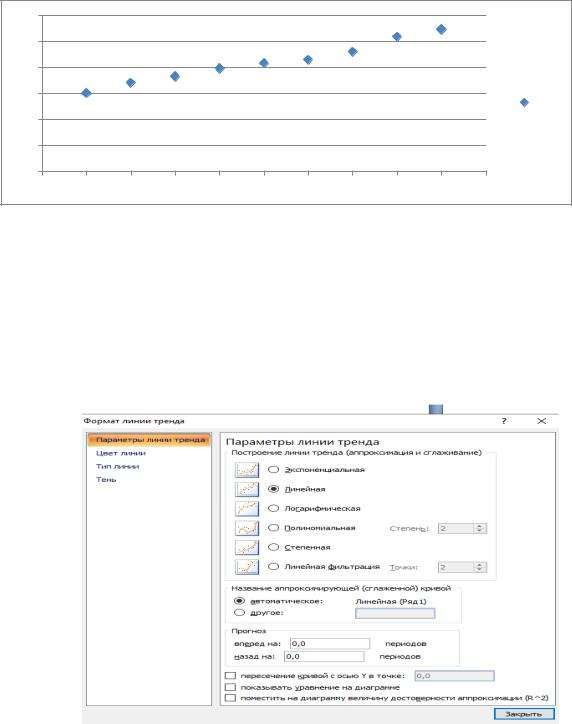Viewport: 572px width, 724px height.
Task: Click the help question mark icon
Action: coord(504,421)
